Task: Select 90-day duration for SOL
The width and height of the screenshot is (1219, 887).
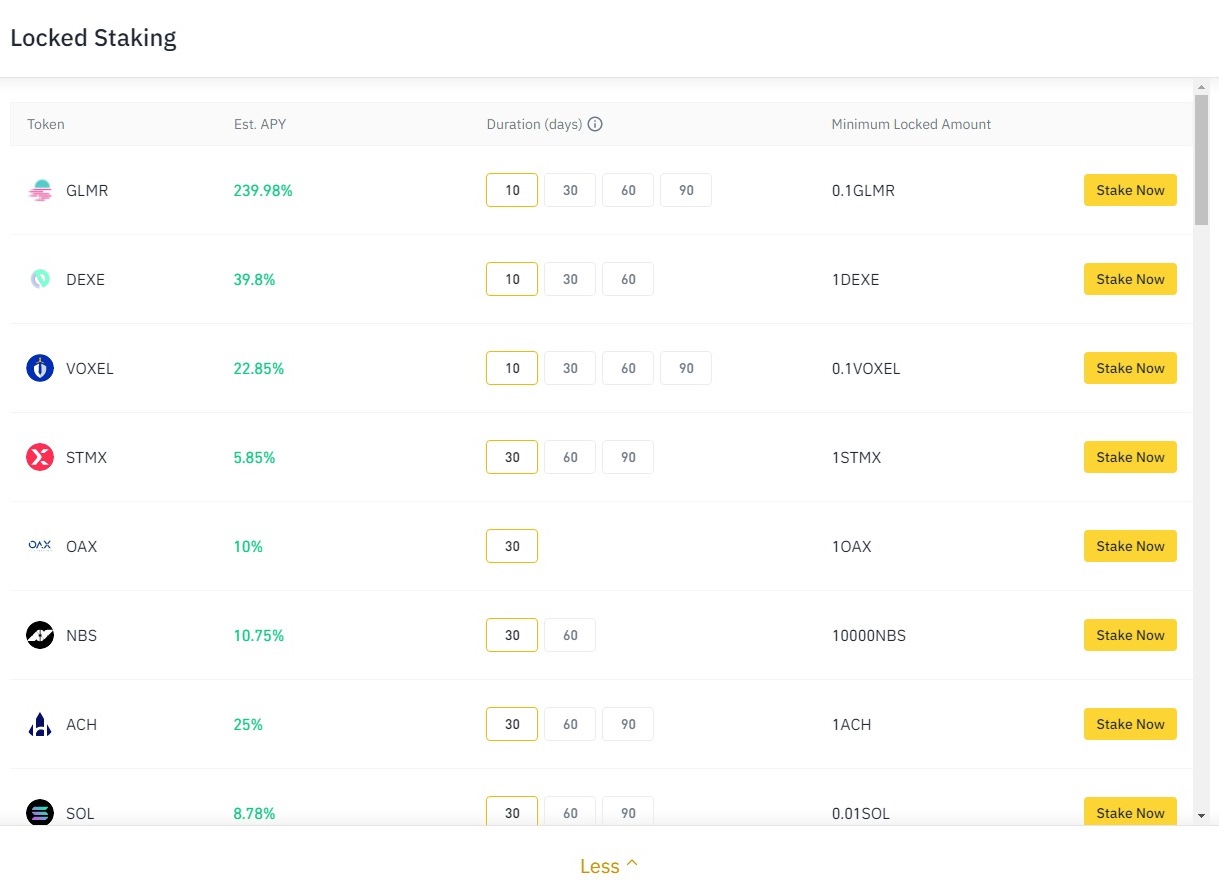Action: tap(628, 811)
